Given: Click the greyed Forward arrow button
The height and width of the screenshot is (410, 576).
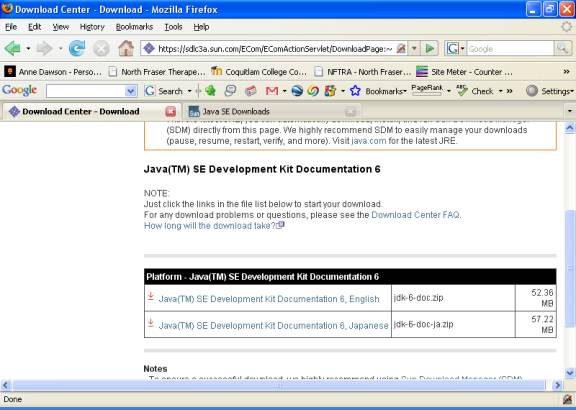Looking at the screenshot, I should (44, 48).
